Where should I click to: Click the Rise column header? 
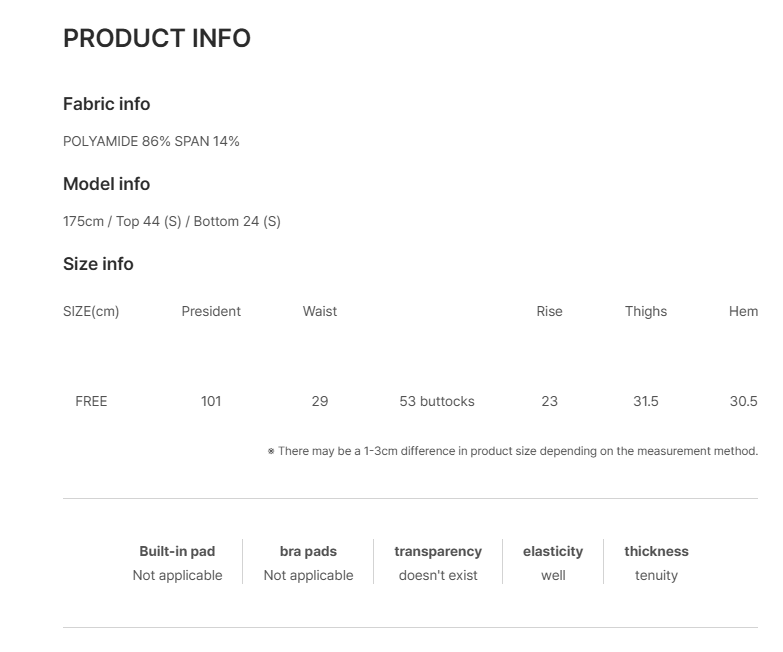pyautogui.click(x=549, y=312)
